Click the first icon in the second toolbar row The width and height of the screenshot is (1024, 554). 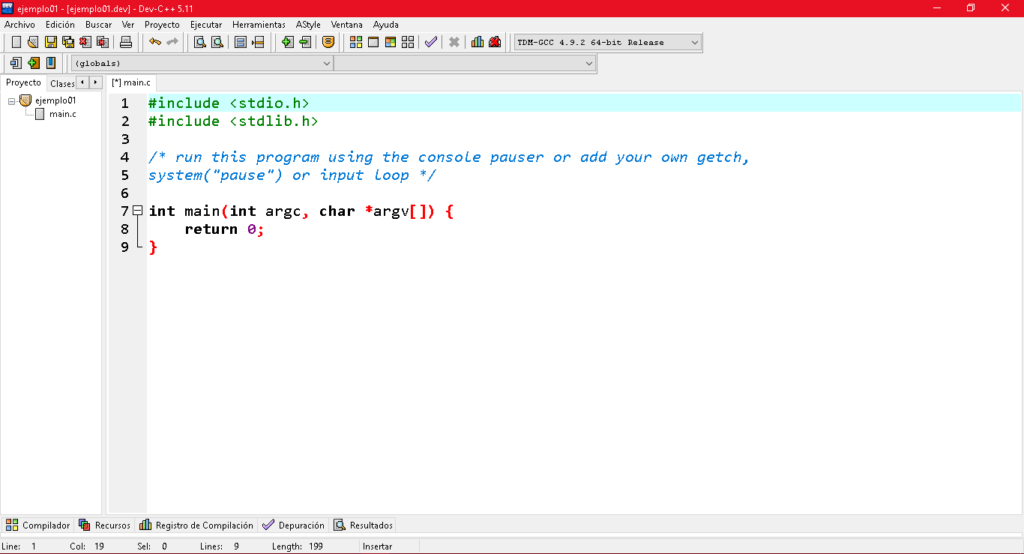[x=16, y=63]
